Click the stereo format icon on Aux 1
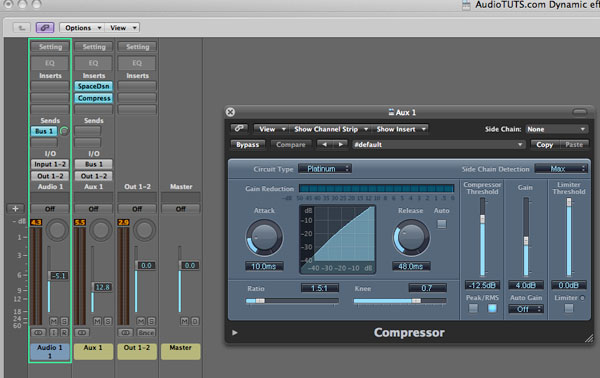This screenshot has width=600, height=378. 82,332
